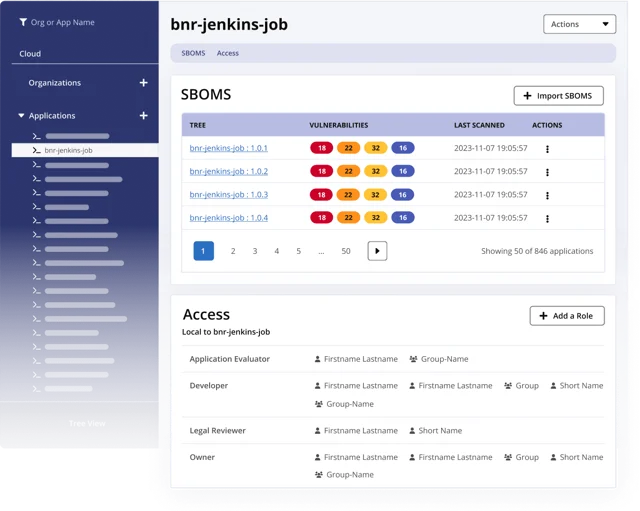Select the Organizations section

pyautogui.click(x=55, y=83)
